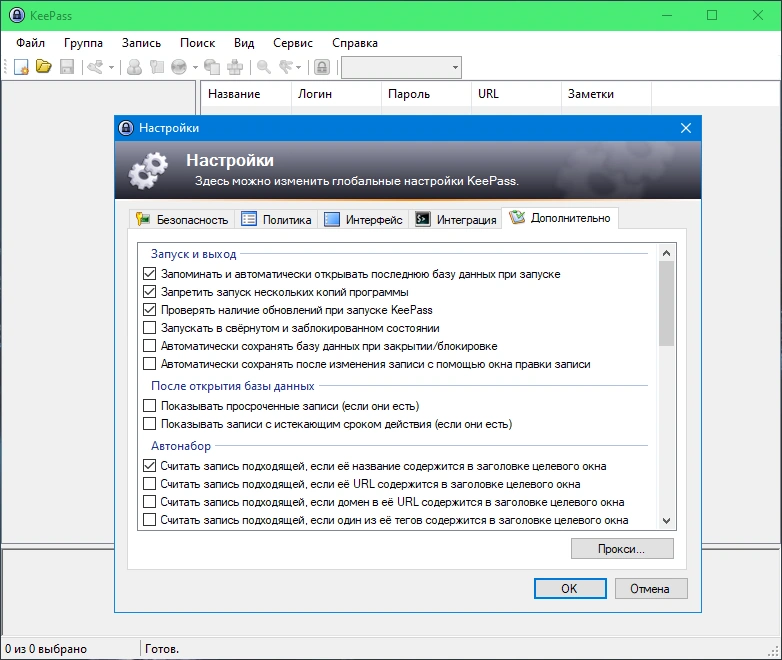Click the Название column header
The width and height of the screenshot is (782, 660).
pyautogui.click(x=246, y=94)
